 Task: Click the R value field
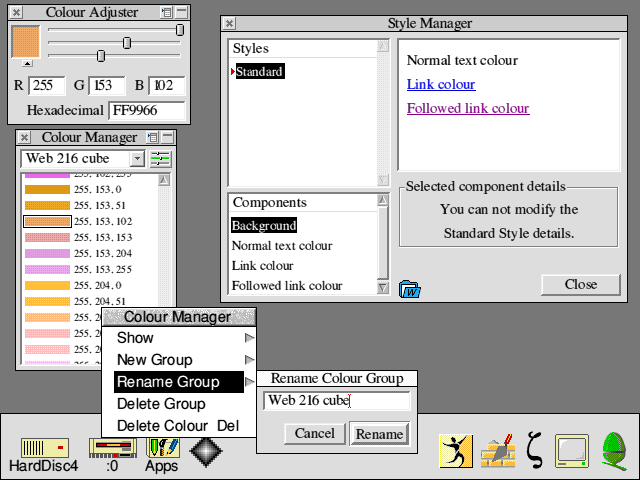47,85
